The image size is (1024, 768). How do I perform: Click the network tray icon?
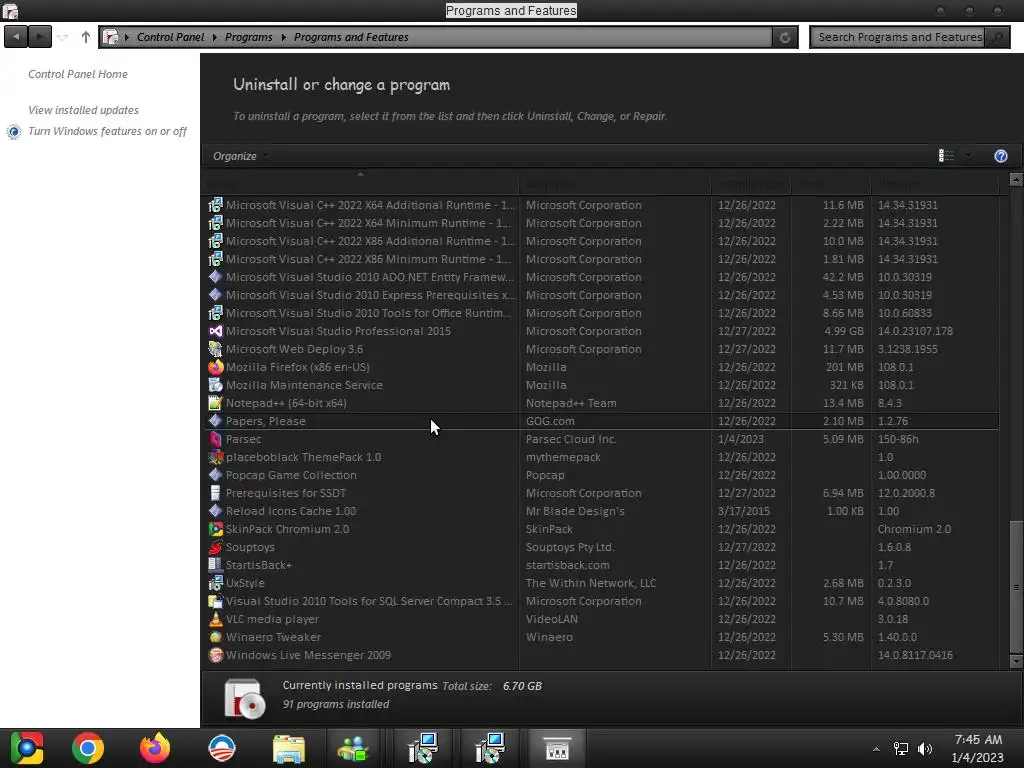pyautogui.click(x=901, y=748)
